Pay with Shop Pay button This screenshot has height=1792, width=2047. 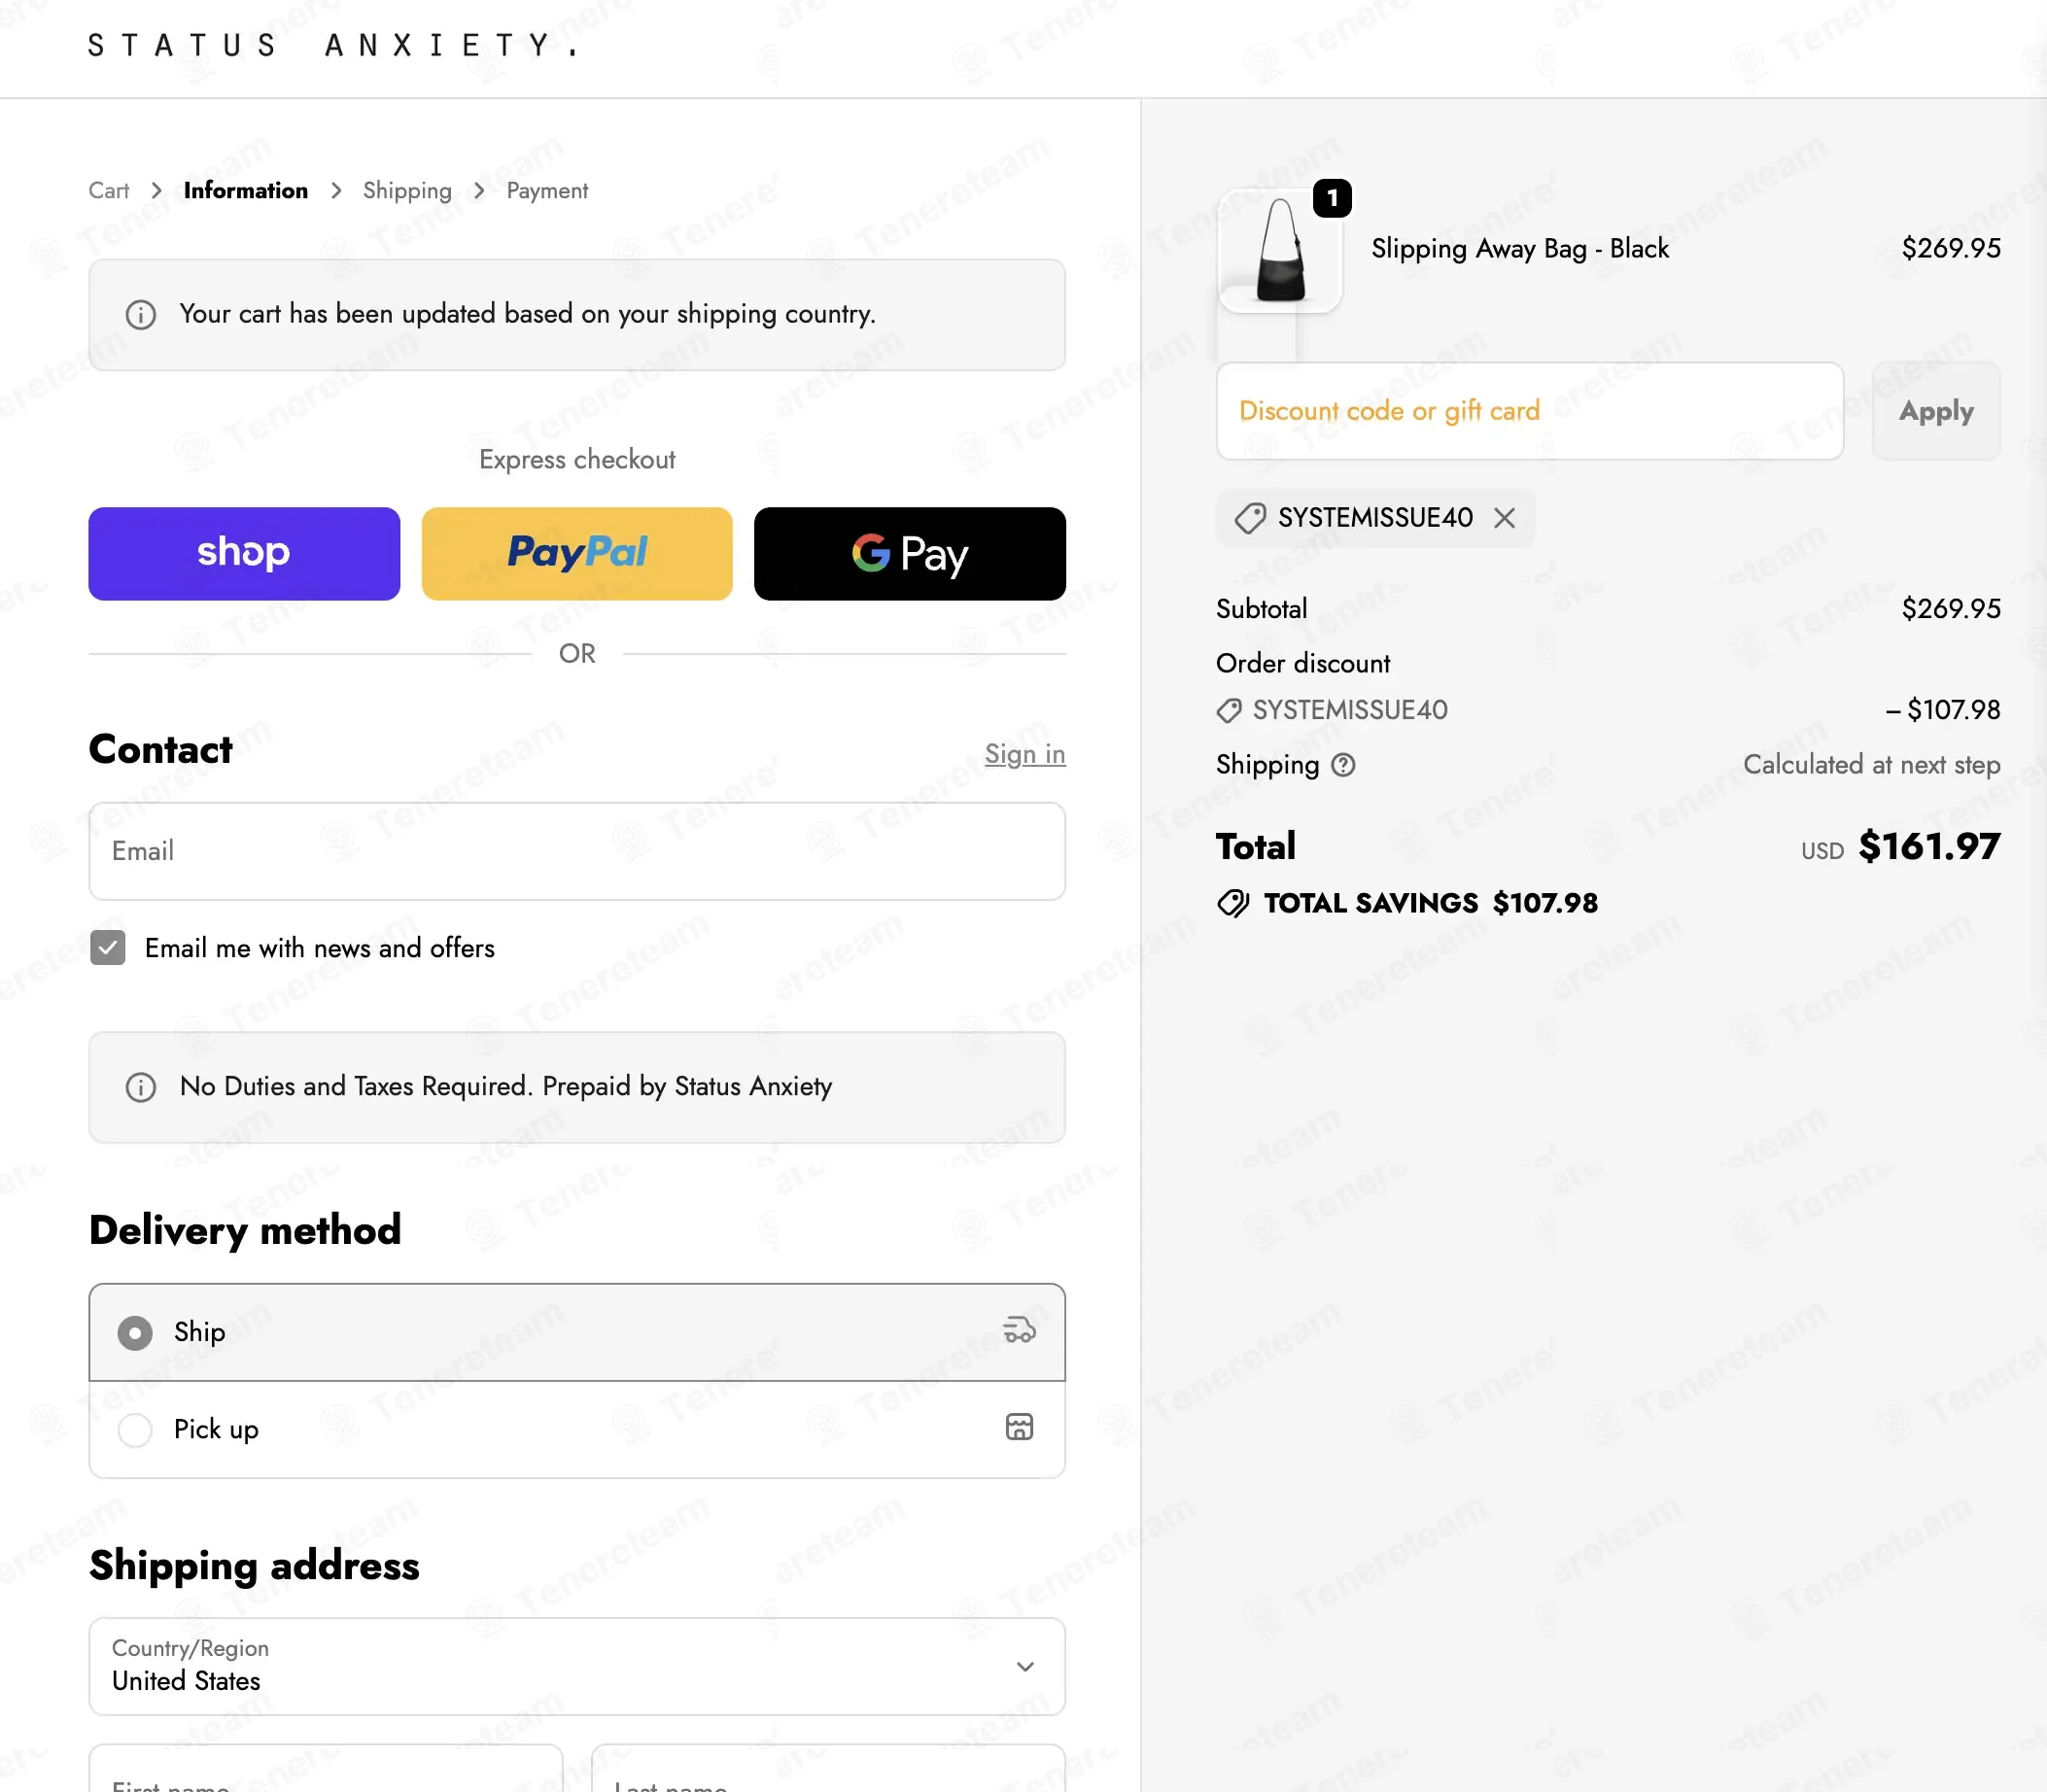244,553
